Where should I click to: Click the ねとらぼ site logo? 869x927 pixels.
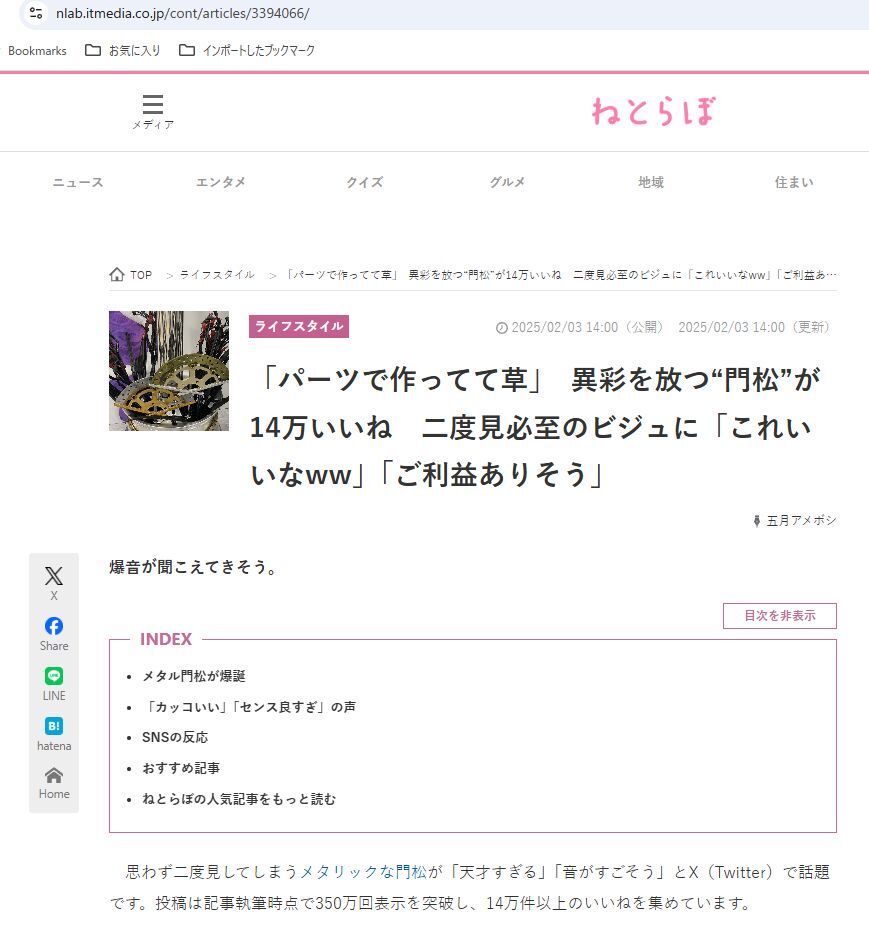click(x=653, y=111)
